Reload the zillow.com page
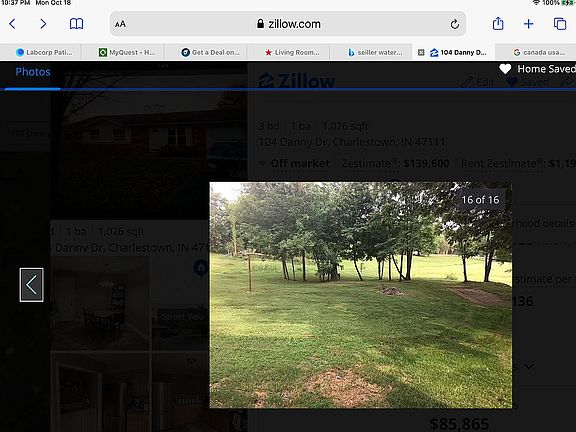576x432 pixels. click(454, 24)
